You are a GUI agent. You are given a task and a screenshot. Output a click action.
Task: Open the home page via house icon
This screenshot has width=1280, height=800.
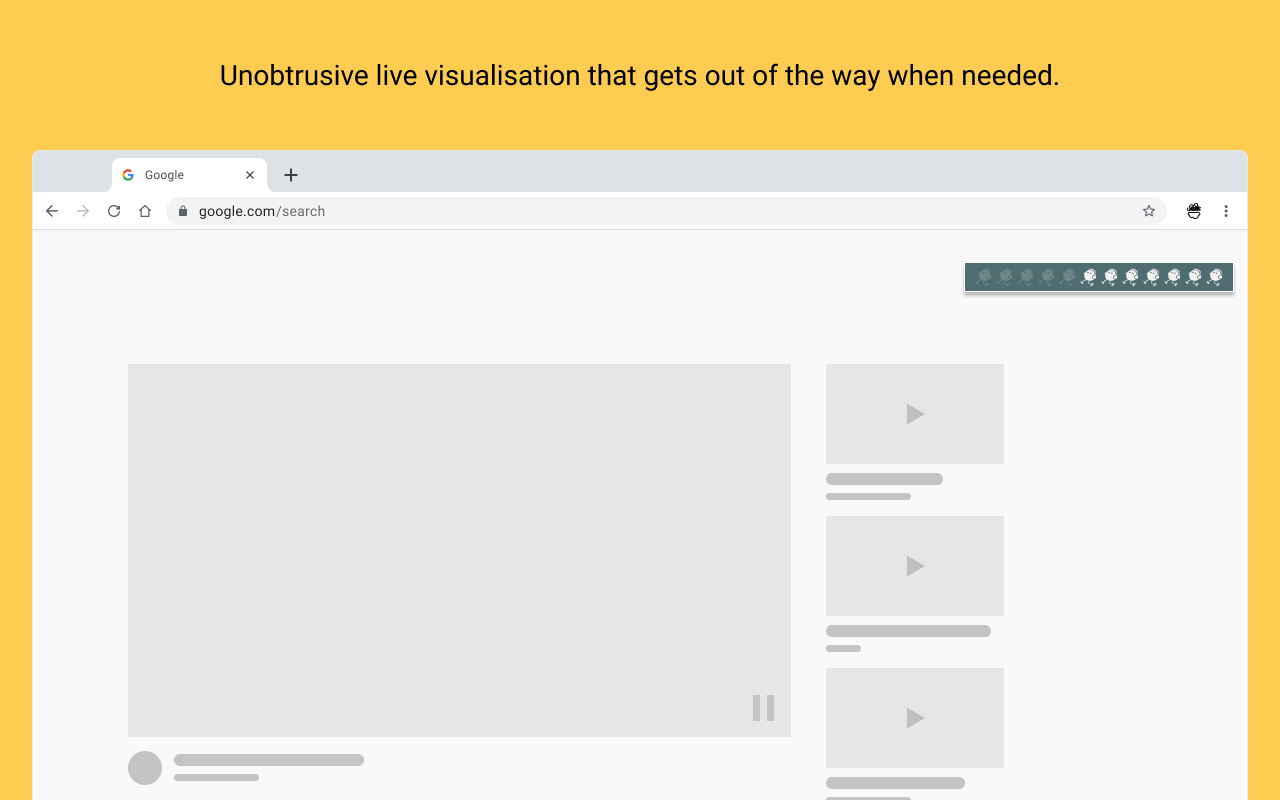coord(145,211)
